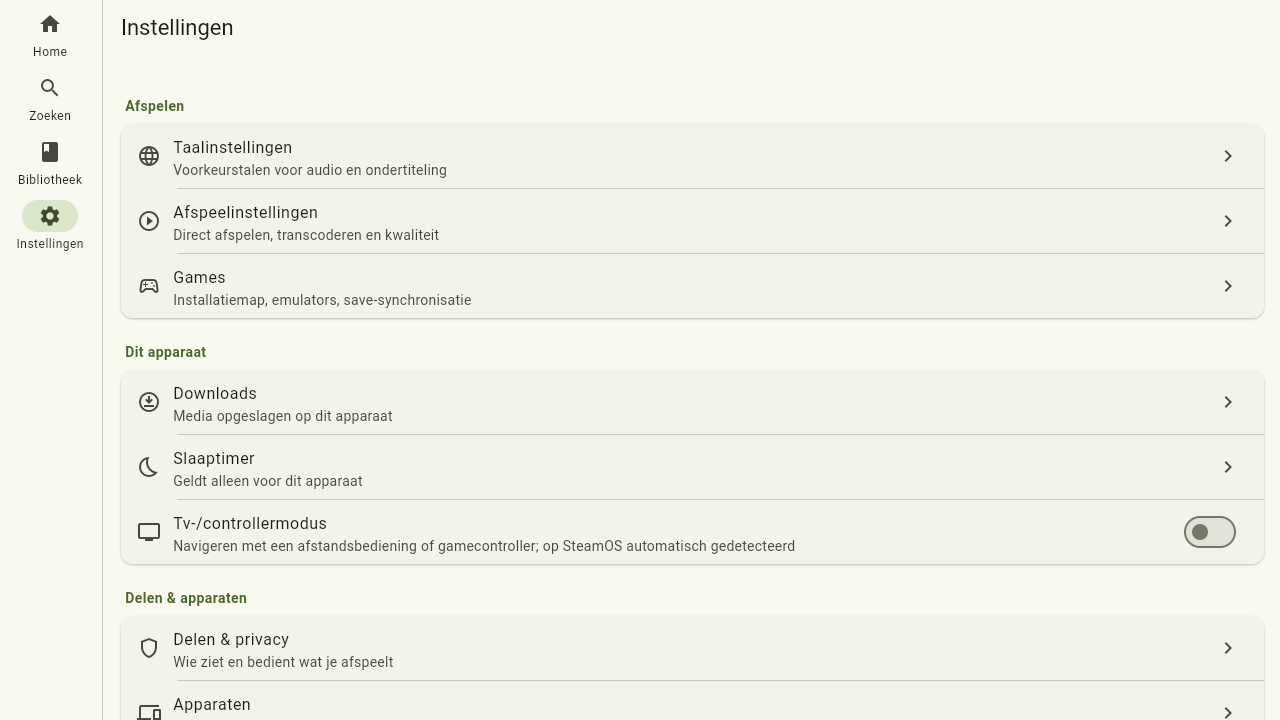Click the Apparaten row chevron

pos(1228,712)
